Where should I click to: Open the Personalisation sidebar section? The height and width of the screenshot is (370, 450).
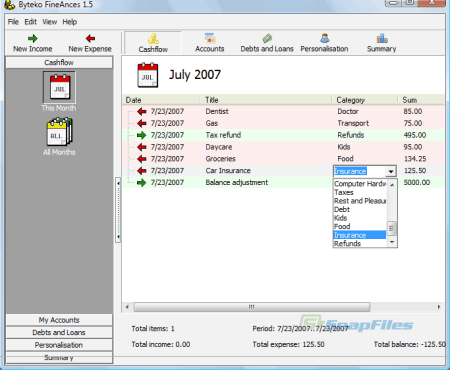59,345
